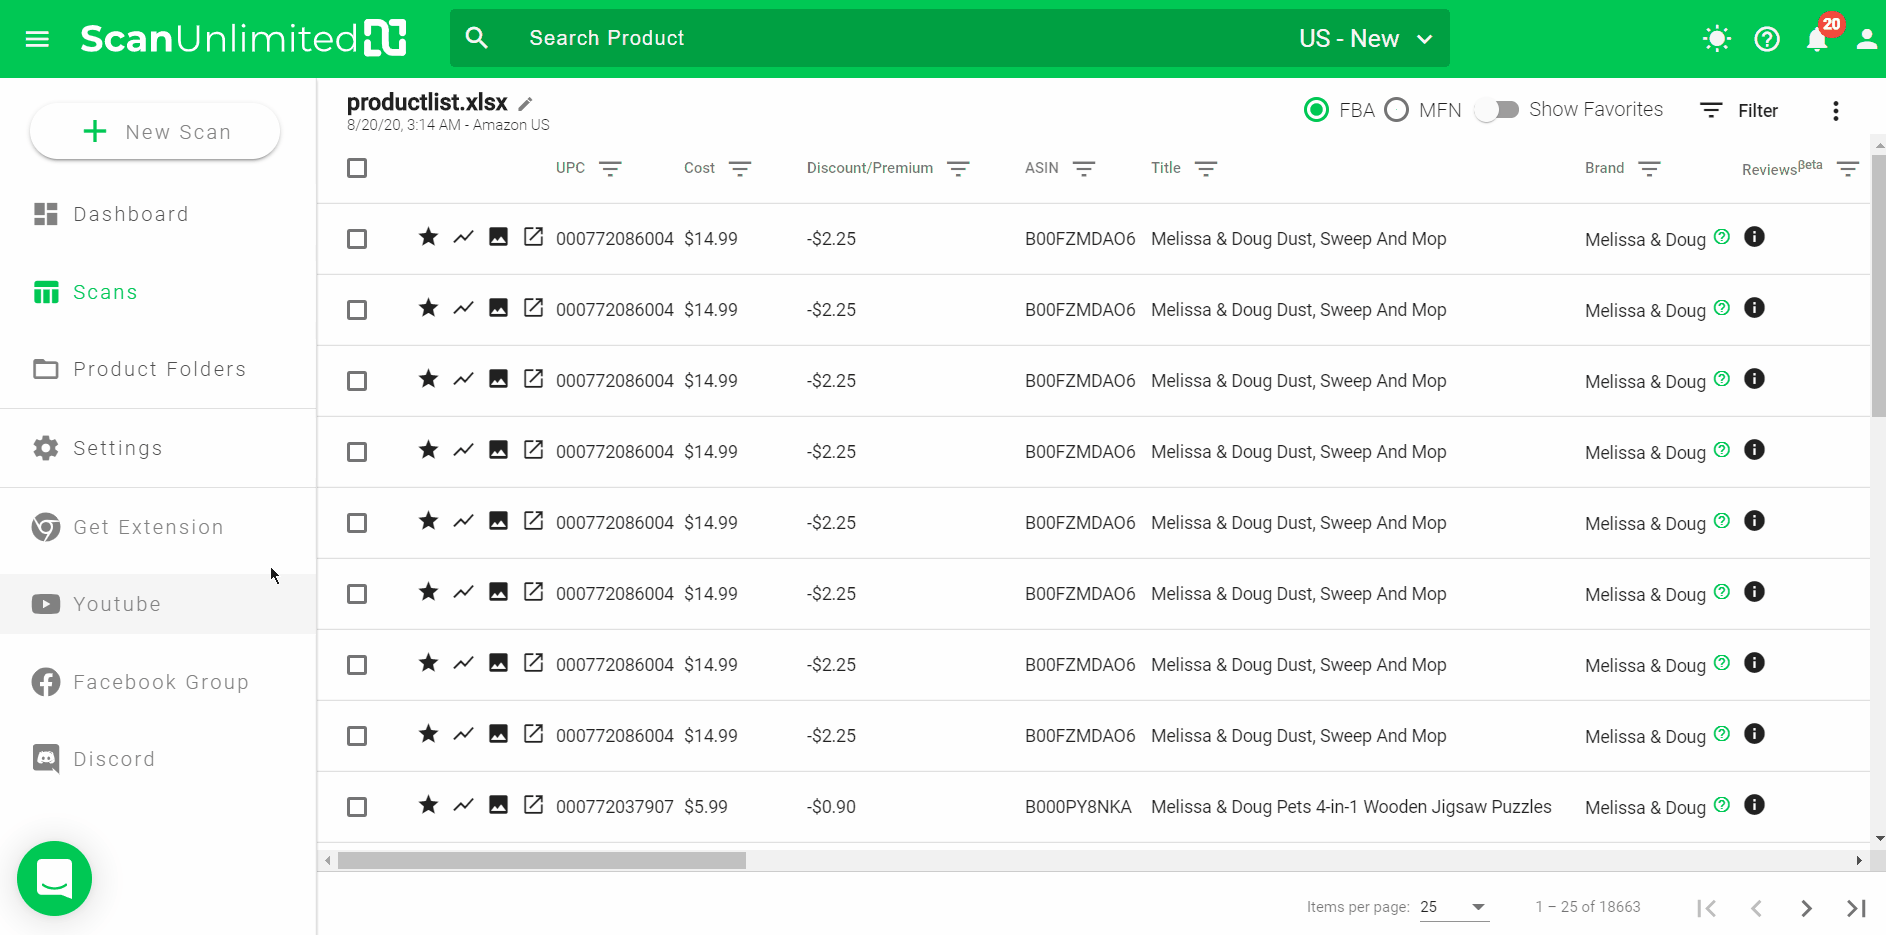This screenshot has width=1886, height=935.
Task: Open the notifications bell
Action: [x=1817, y=39]
